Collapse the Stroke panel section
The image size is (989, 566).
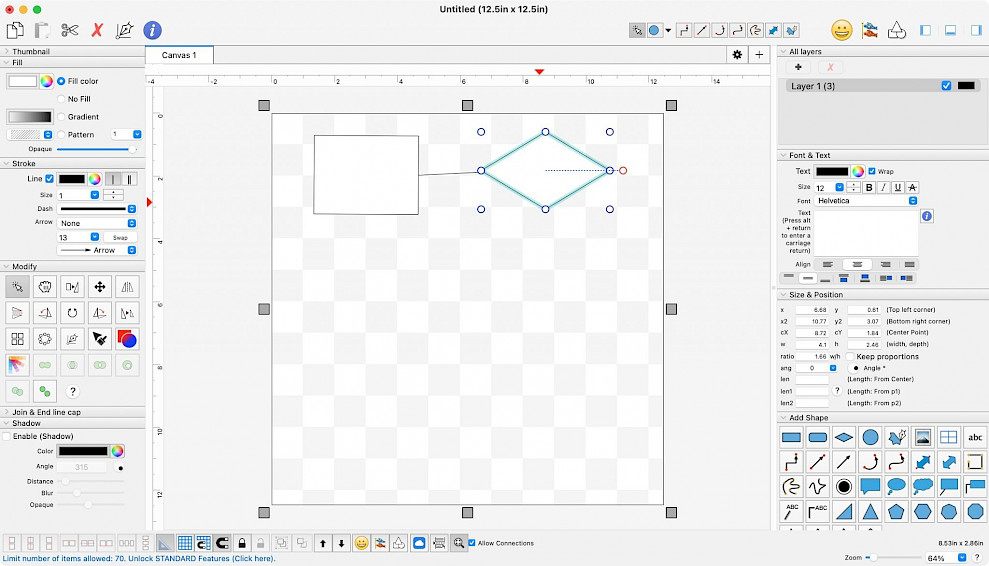click(6, 163)
